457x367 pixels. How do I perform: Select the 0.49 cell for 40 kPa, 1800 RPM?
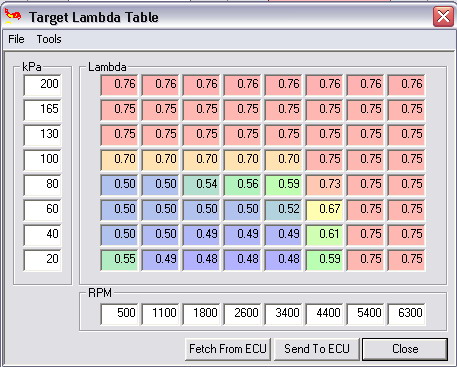pos(201,235)
